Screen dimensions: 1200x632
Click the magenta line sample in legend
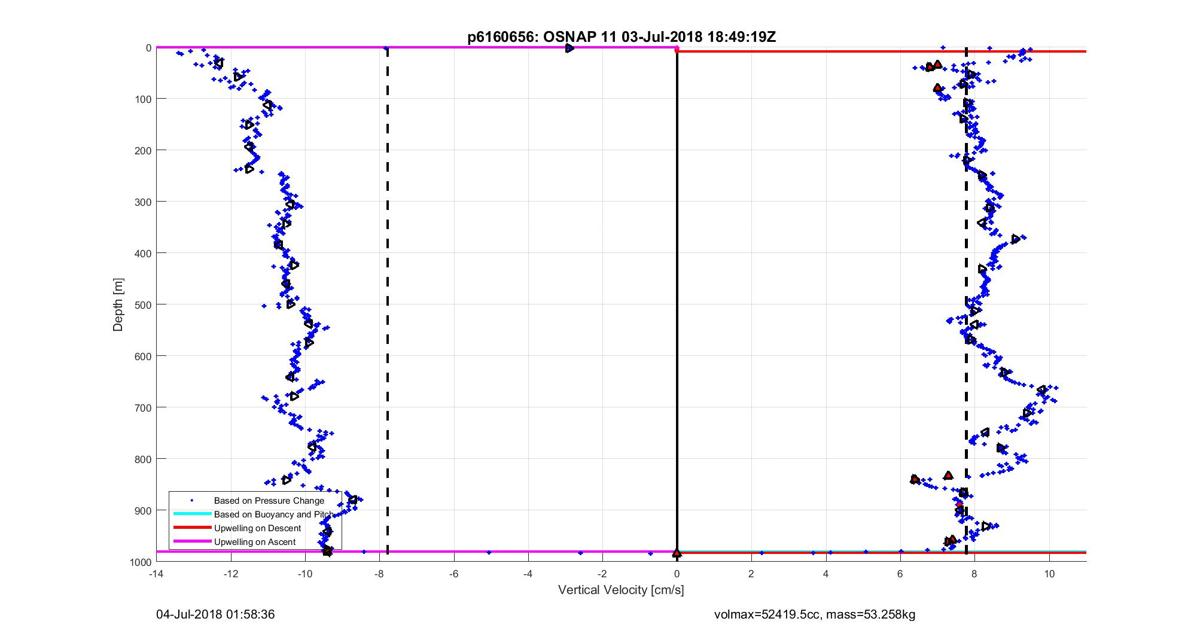190,542
